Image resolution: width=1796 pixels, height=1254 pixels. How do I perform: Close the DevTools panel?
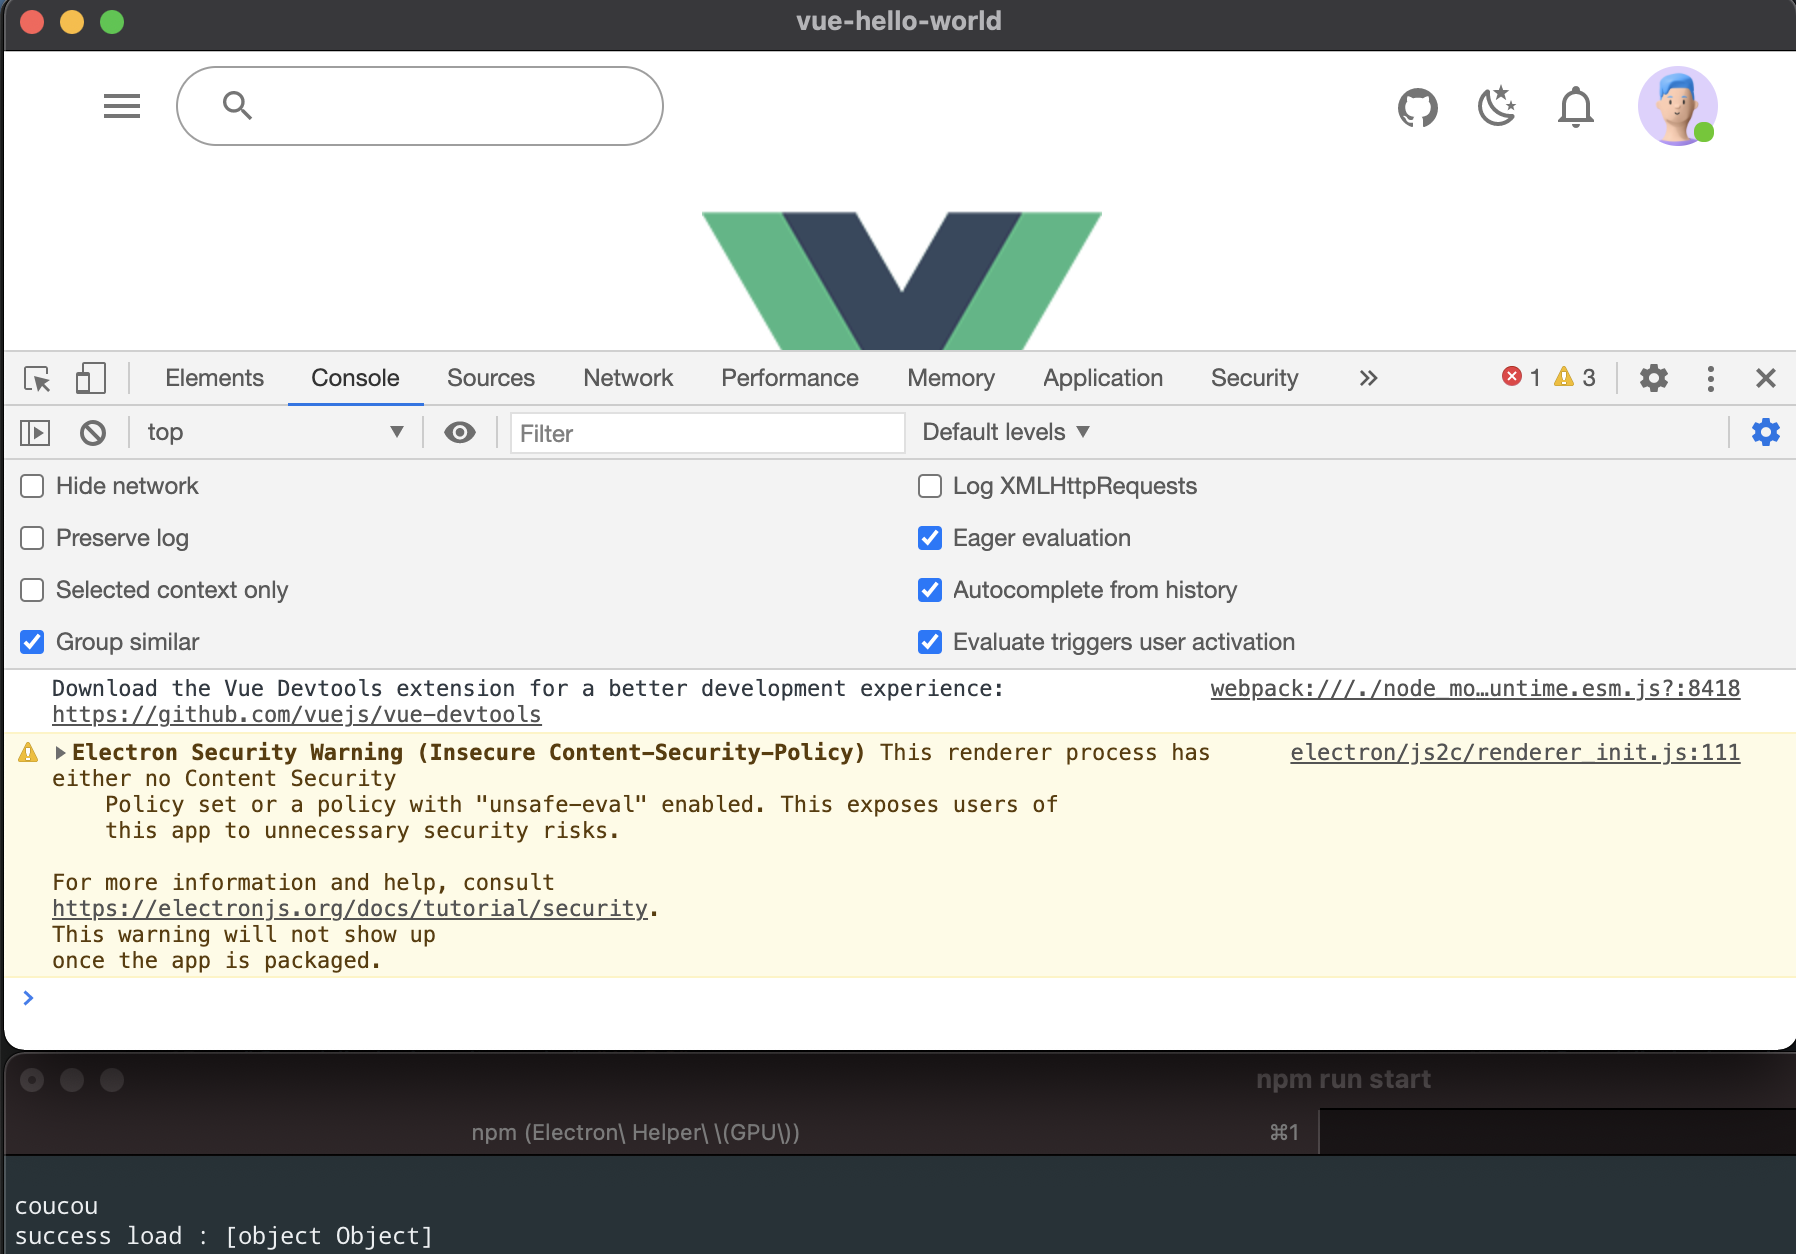[x=1766, y=378]
